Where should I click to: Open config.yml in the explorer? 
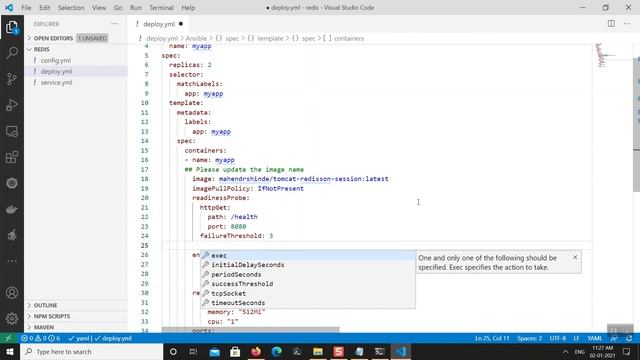[76, 60]
